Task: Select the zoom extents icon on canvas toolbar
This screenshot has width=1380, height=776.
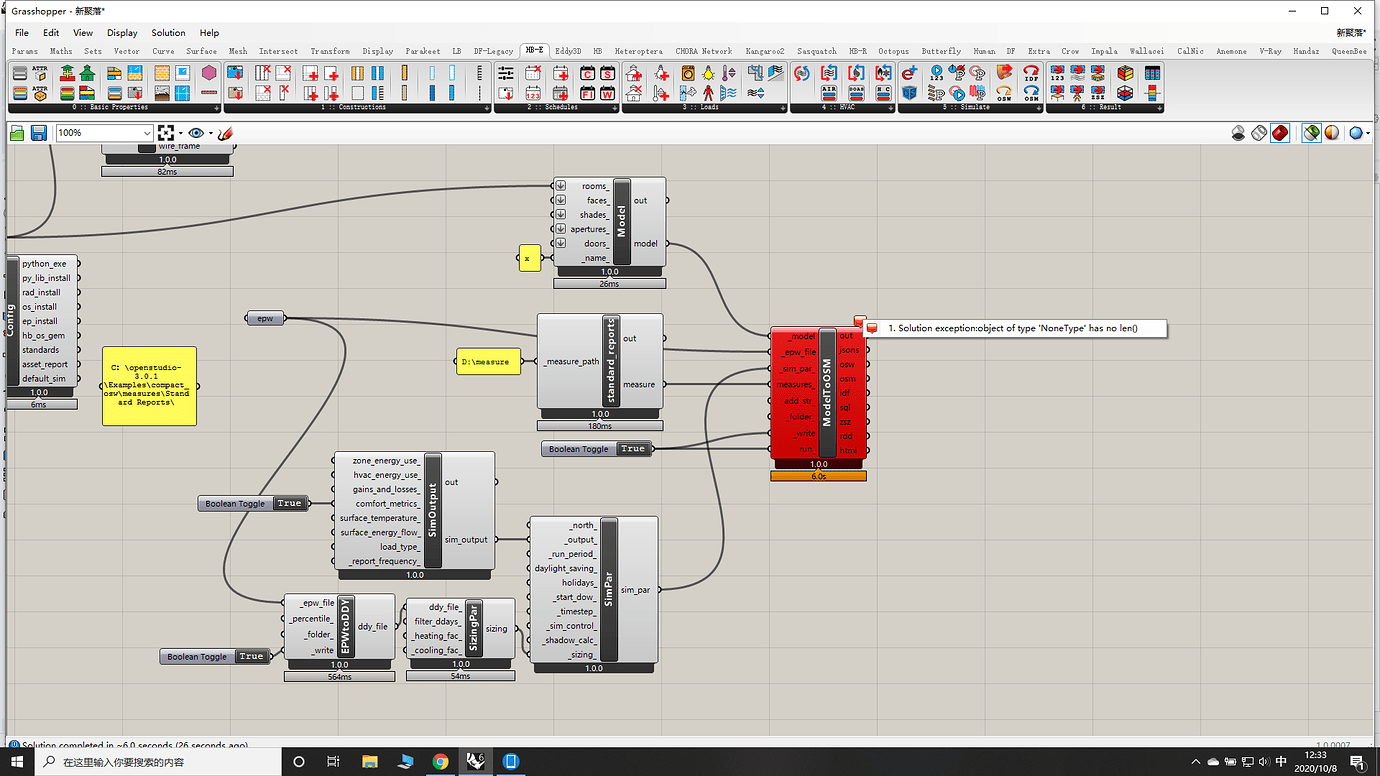Action: tap(166, 132)
